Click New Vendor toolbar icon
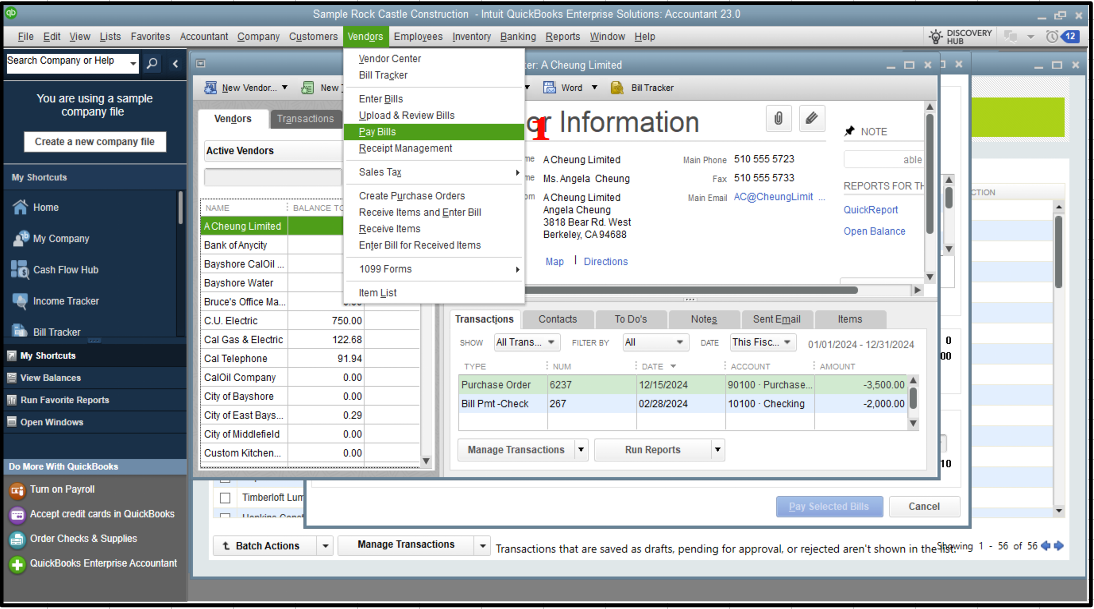 210,88
